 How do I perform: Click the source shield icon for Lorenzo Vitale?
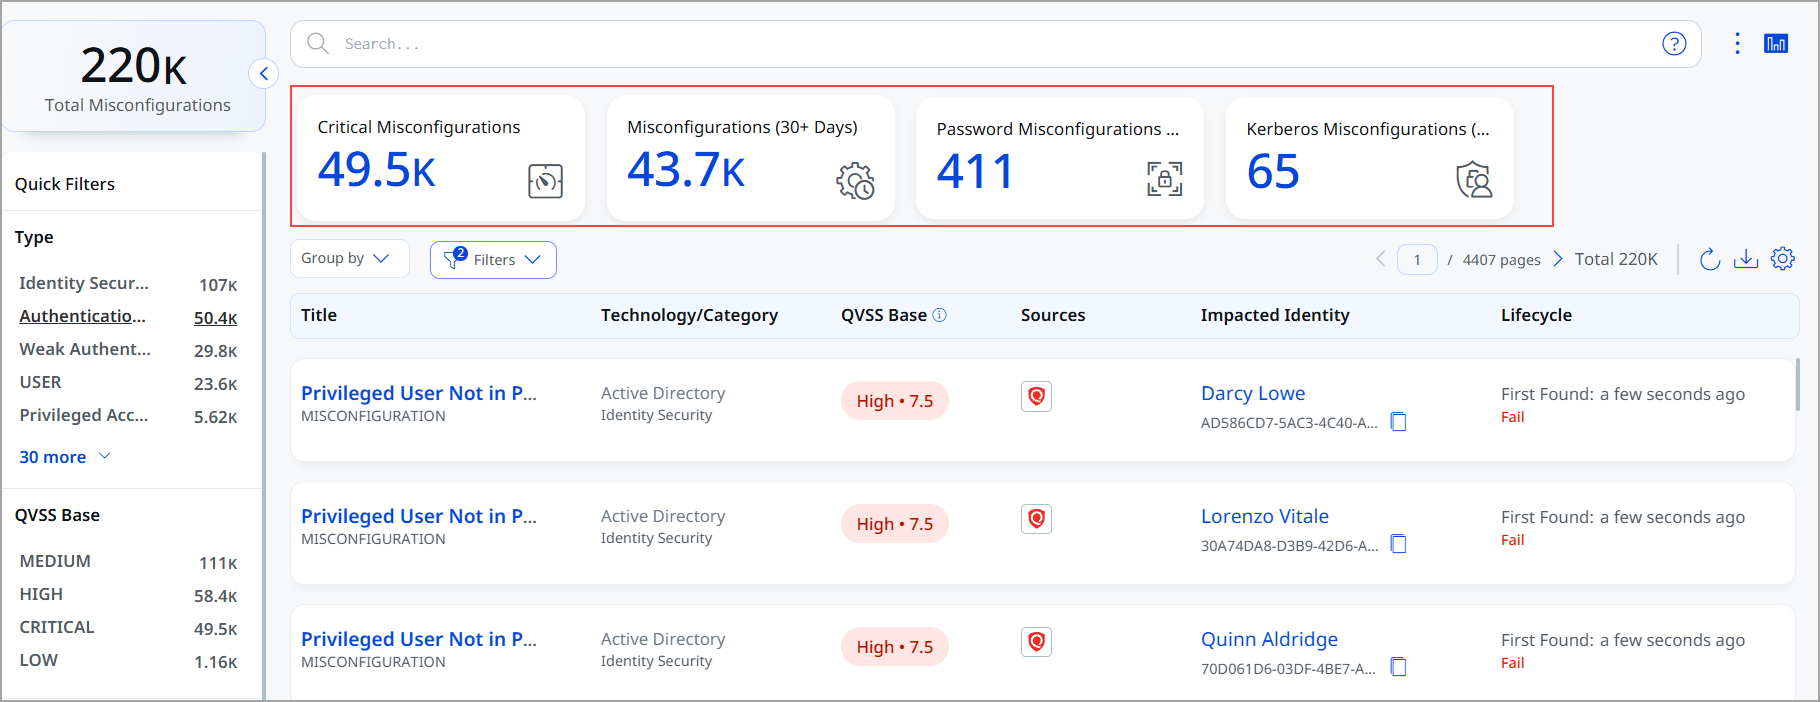(x=1036, y=519)
